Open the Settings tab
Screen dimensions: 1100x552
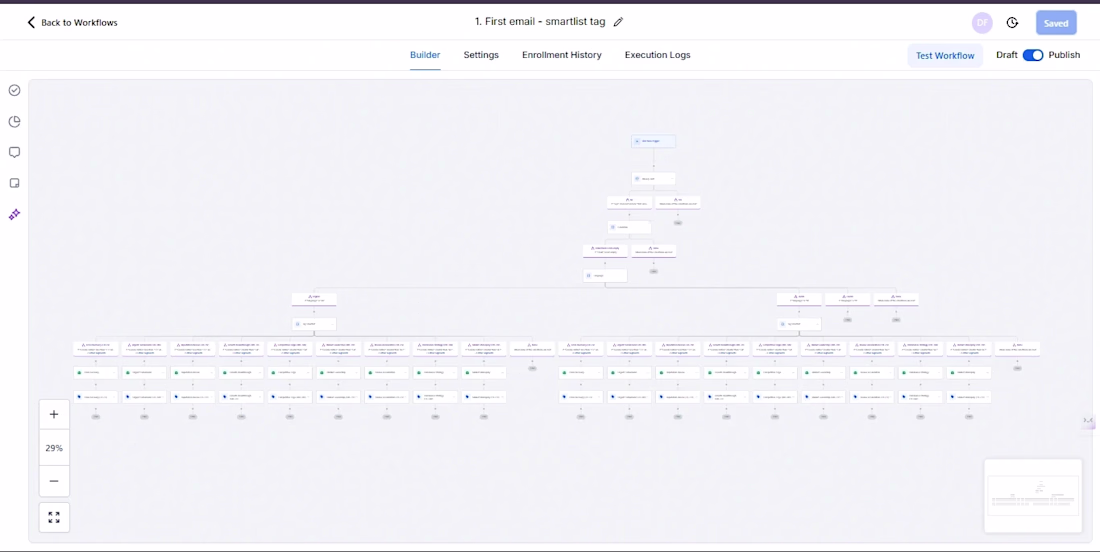pos(481,55)
